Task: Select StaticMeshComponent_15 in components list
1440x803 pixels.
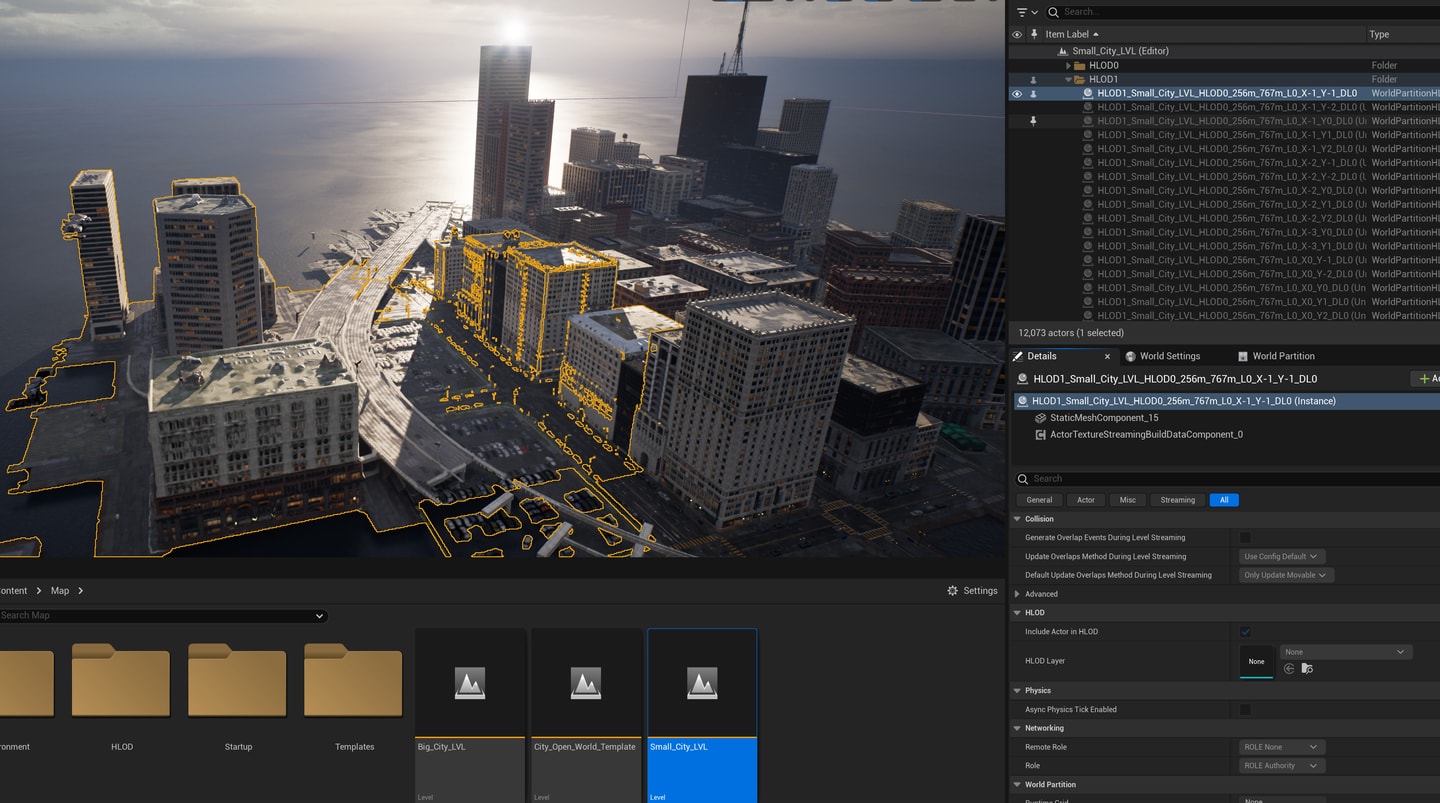Action: point(1104,418)
